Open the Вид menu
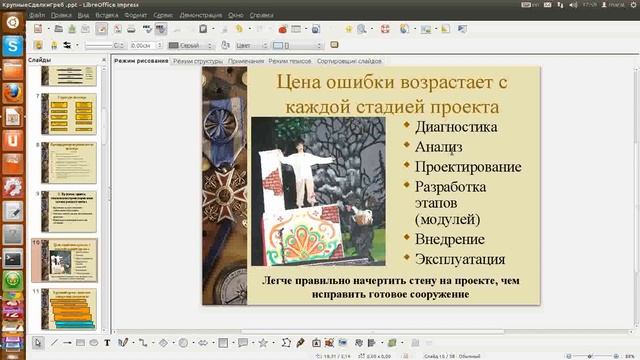 click(x=83, y=15)
